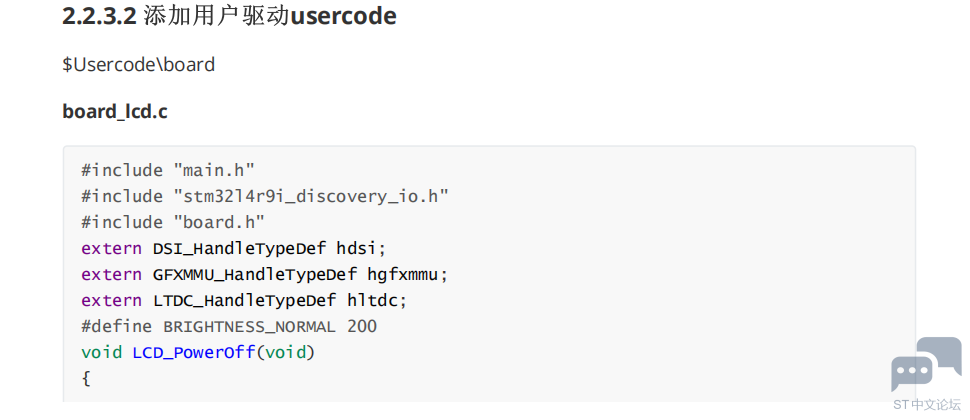This screenshot has height=420, width=970.
Task: Click the LCD_PowerOff function name
Action: pos(194,353)
